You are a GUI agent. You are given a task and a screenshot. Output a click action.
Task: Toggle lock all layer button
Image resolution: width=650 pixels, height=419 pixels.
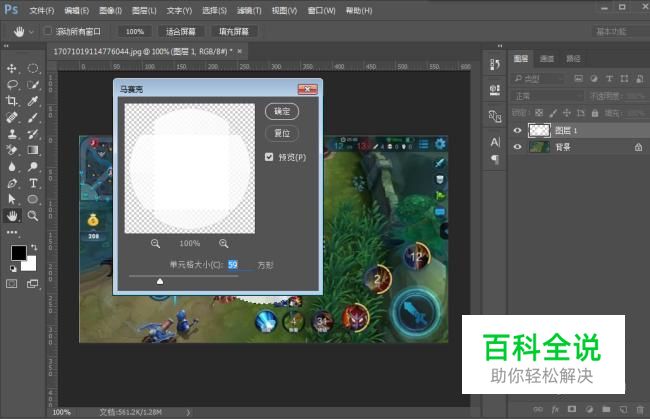tap(595, 113)
